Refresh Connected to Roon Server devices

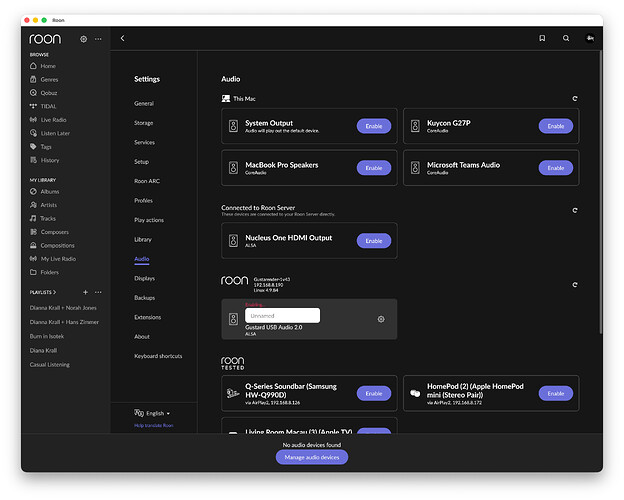(575, 210)
